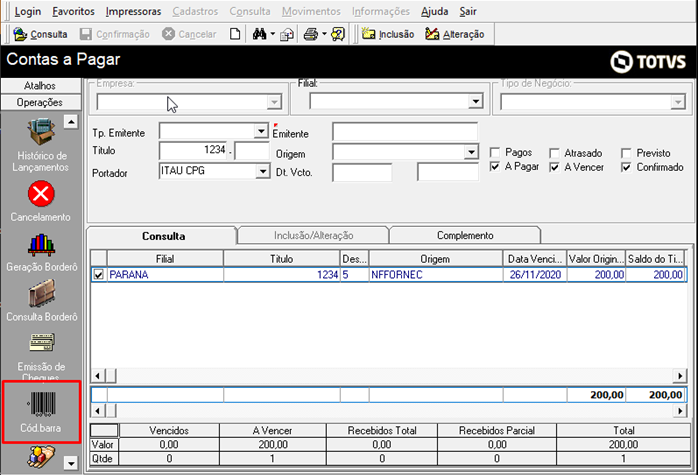The image size is (698, 475).
Task: Click the printer icon in toolbar
Action: (310, 34)
